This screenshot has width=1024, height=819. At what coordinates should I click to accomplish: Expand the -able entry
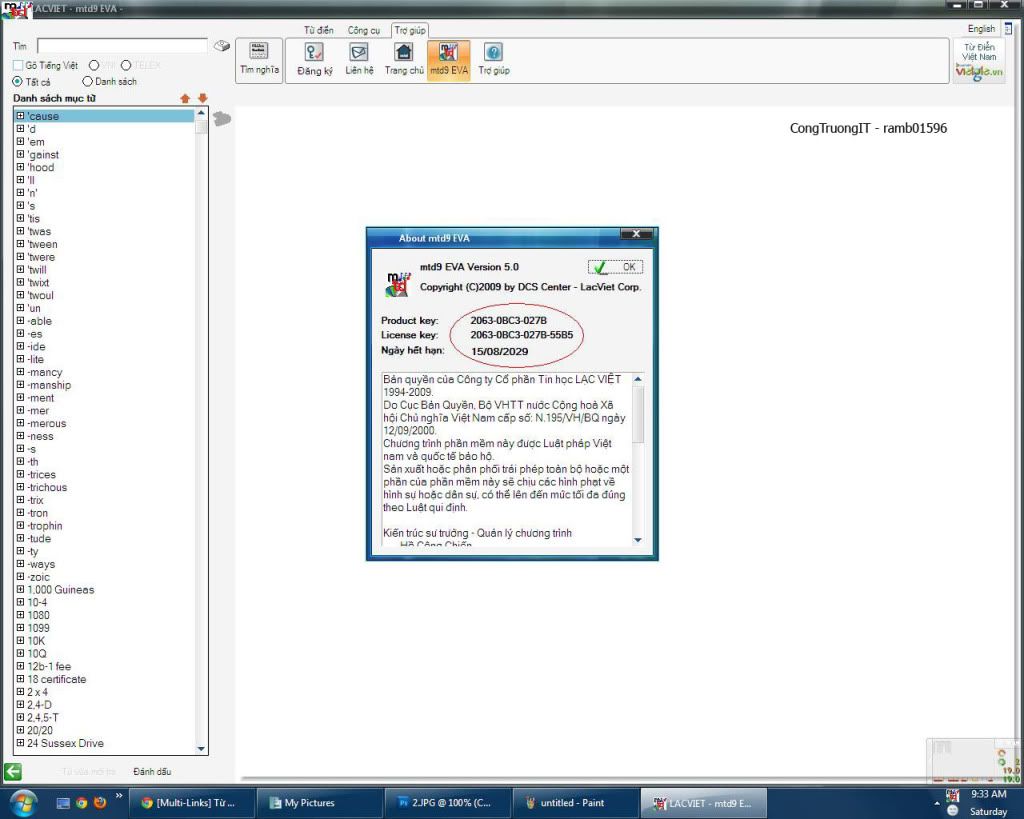pyautogui.click(x=20, y=321)
